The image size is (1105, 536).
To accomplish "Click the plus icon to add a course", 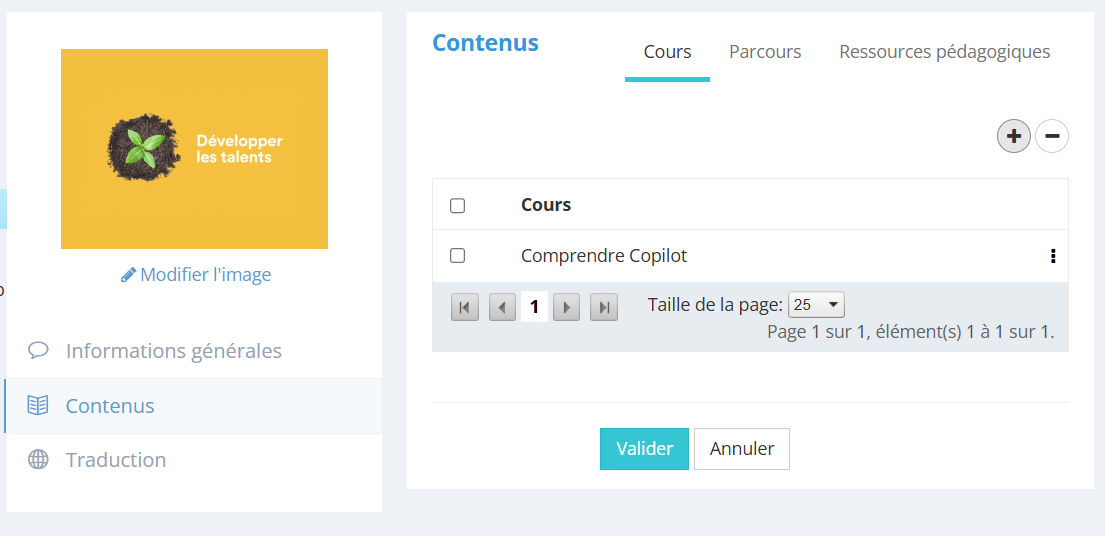I will (1014, 136).
